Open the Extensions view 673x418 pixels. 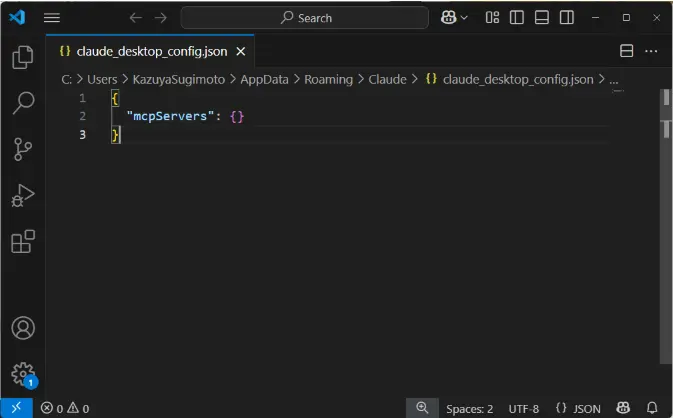22,241
